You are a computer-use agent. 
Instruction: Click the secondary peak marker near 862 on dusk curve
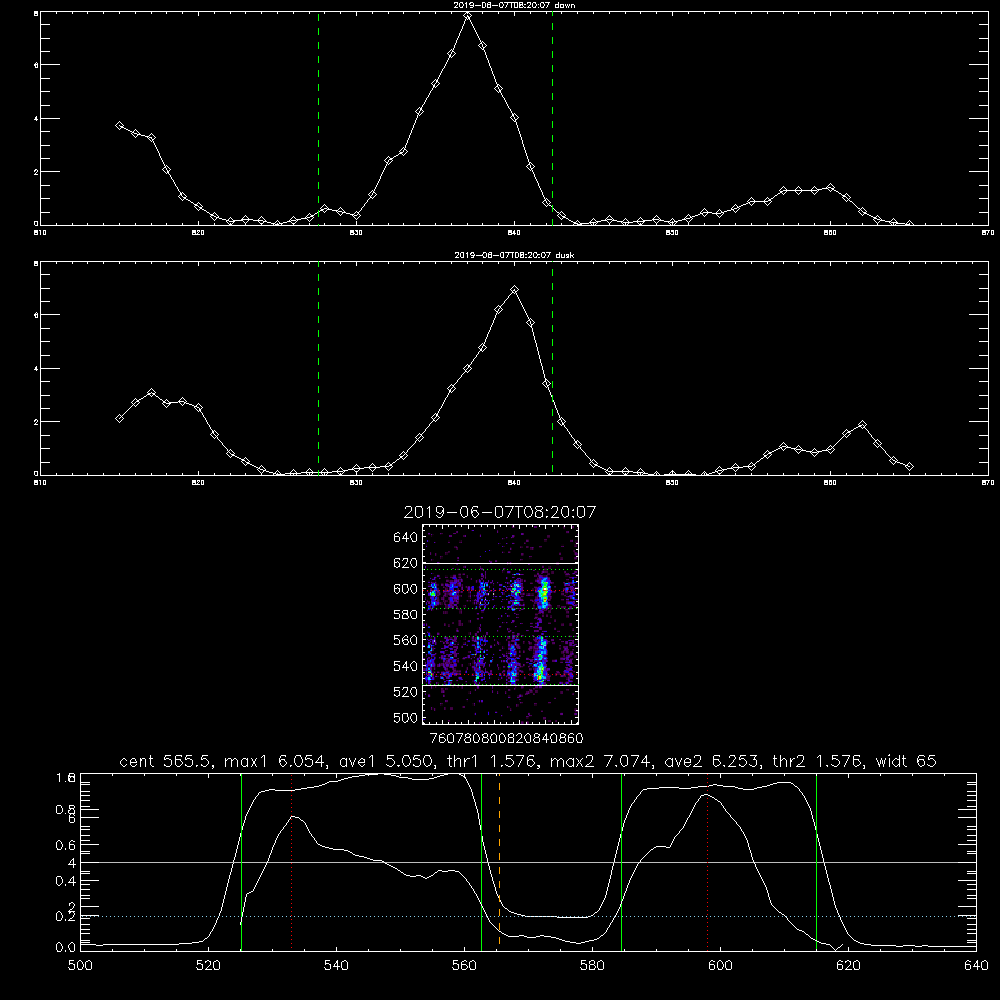pos(862,425)
